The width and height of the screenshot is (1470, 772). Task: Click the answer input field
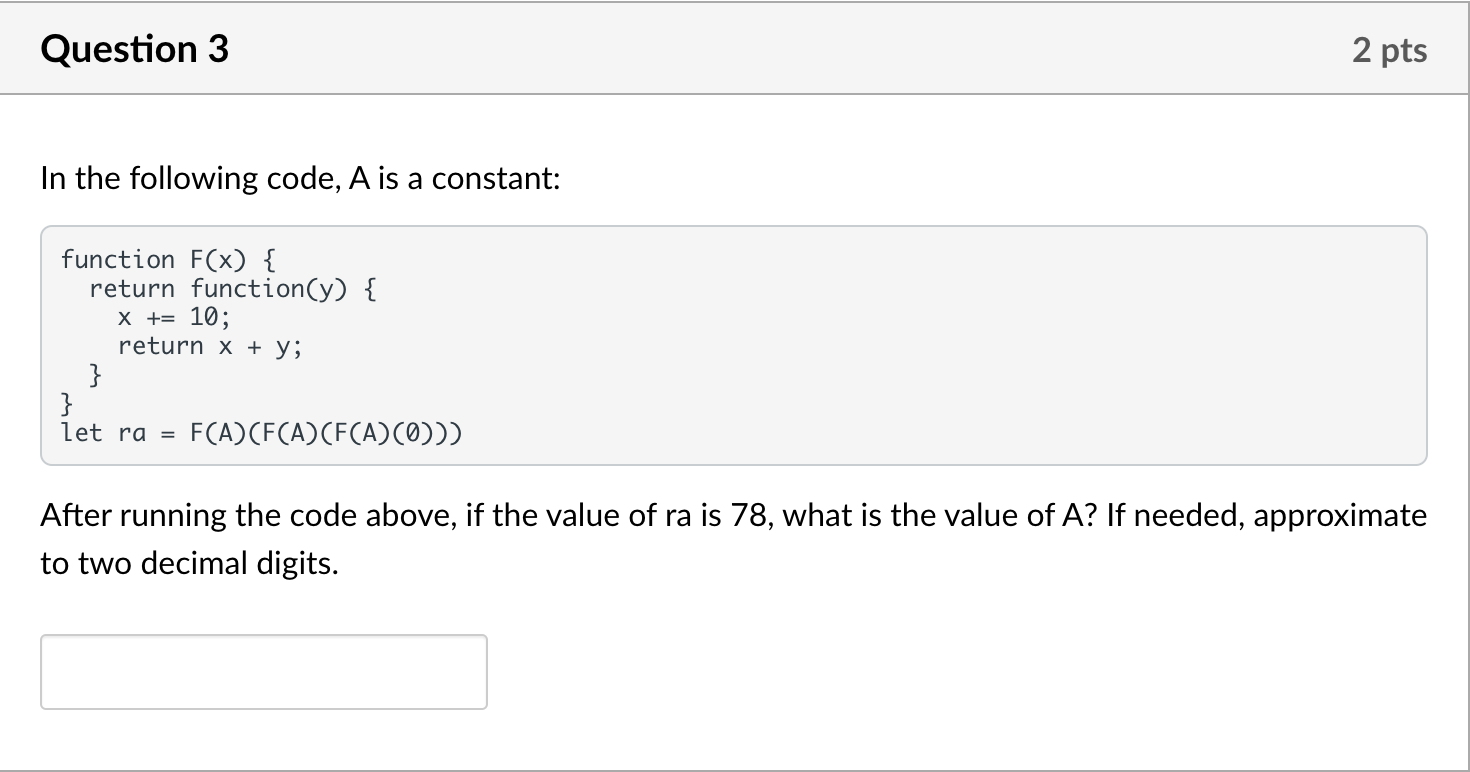click(263, 671)
